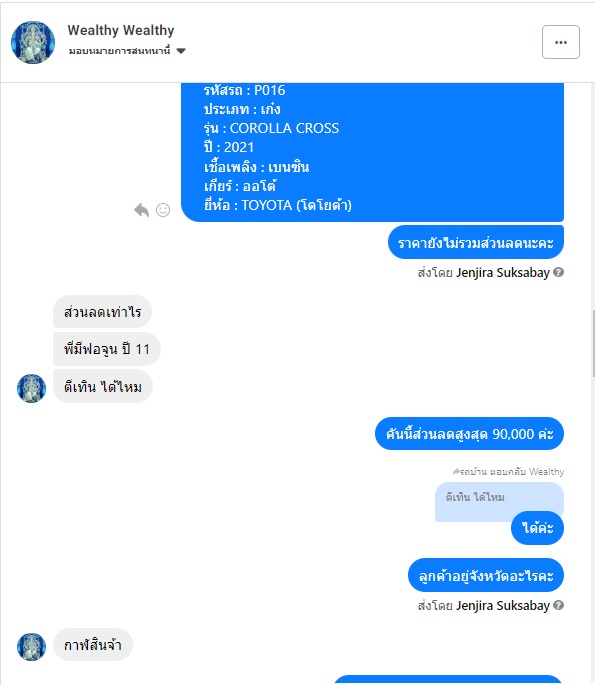Click Wealthy Wealthy profile picture in header
Viewport: 595px width, 685px height.
[x=33, y=42]
